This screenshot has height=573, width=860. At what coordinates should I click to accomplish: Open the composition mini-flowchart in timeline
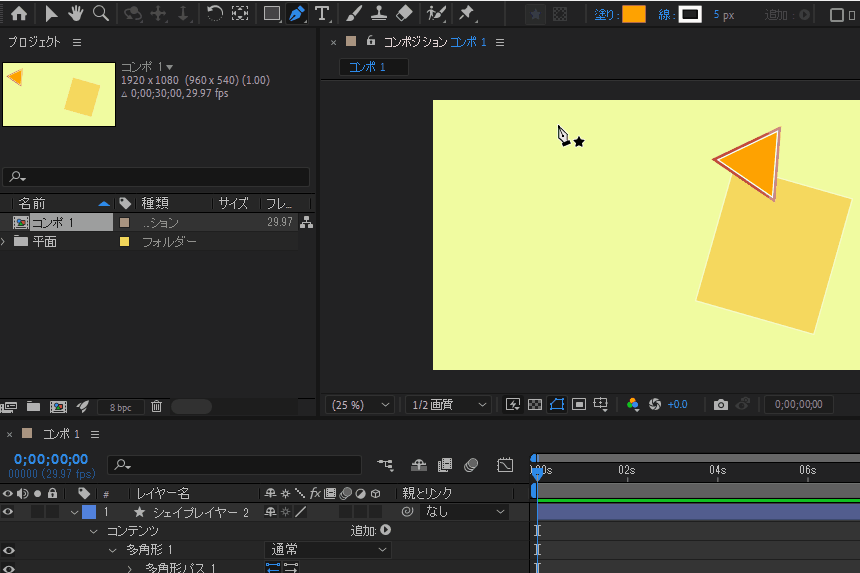pyautogui.click(x=386, y=465)
